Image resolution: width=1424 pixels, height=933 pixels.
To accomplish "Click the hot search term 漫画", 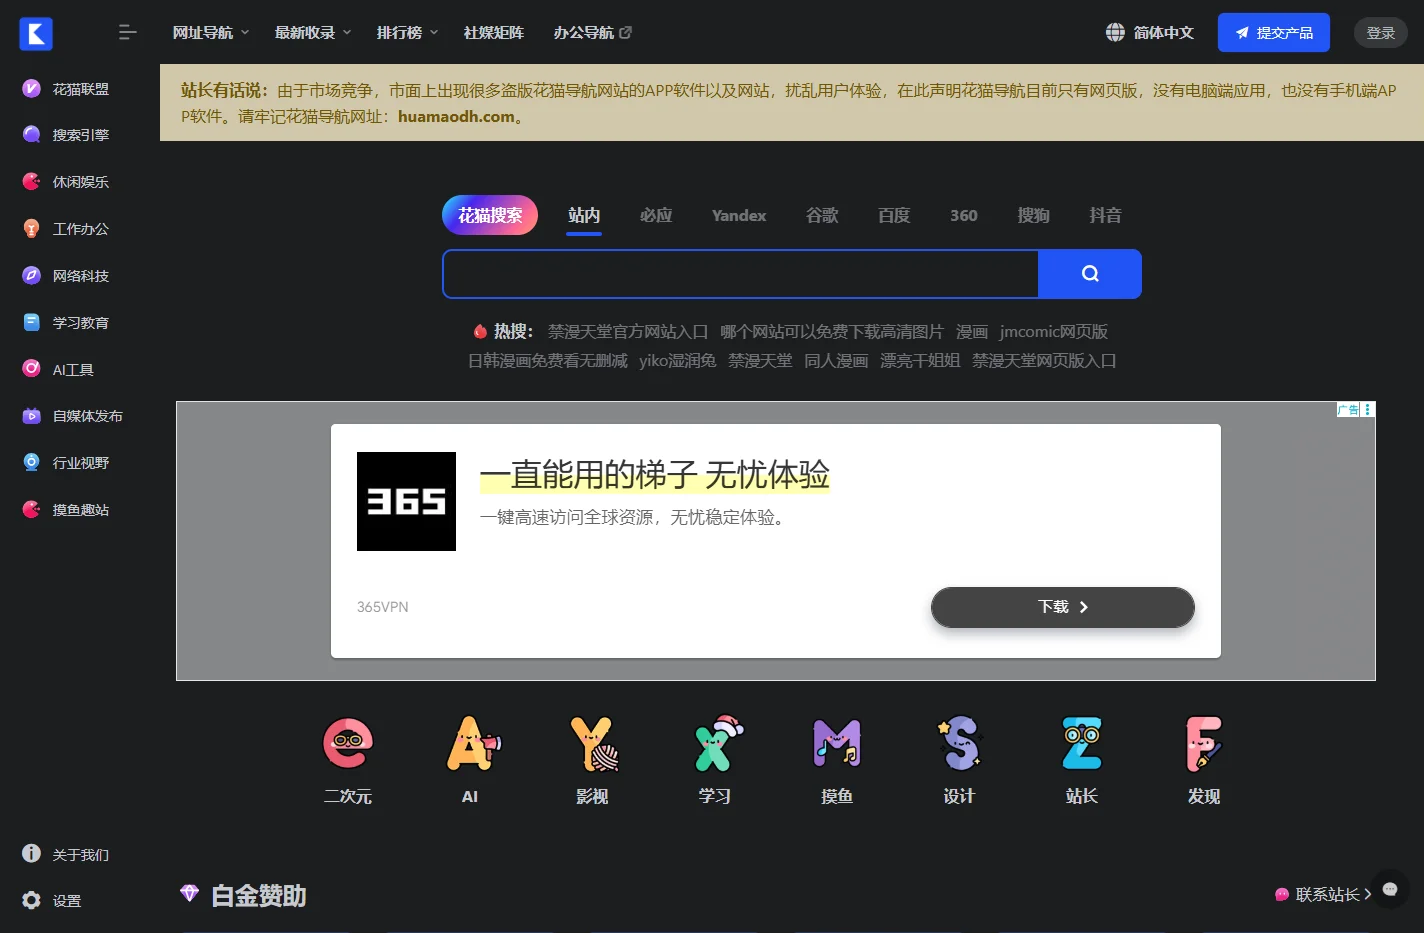I will click(972, 331).
